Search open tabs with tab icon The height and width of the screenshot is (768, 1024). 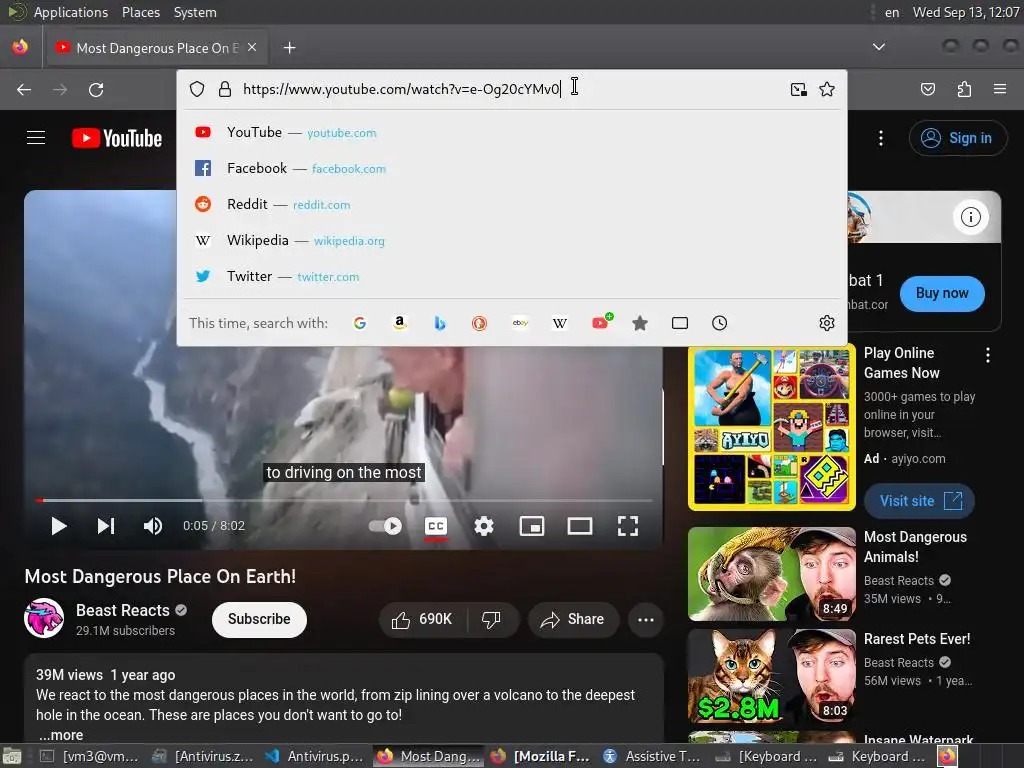point(680,323)
